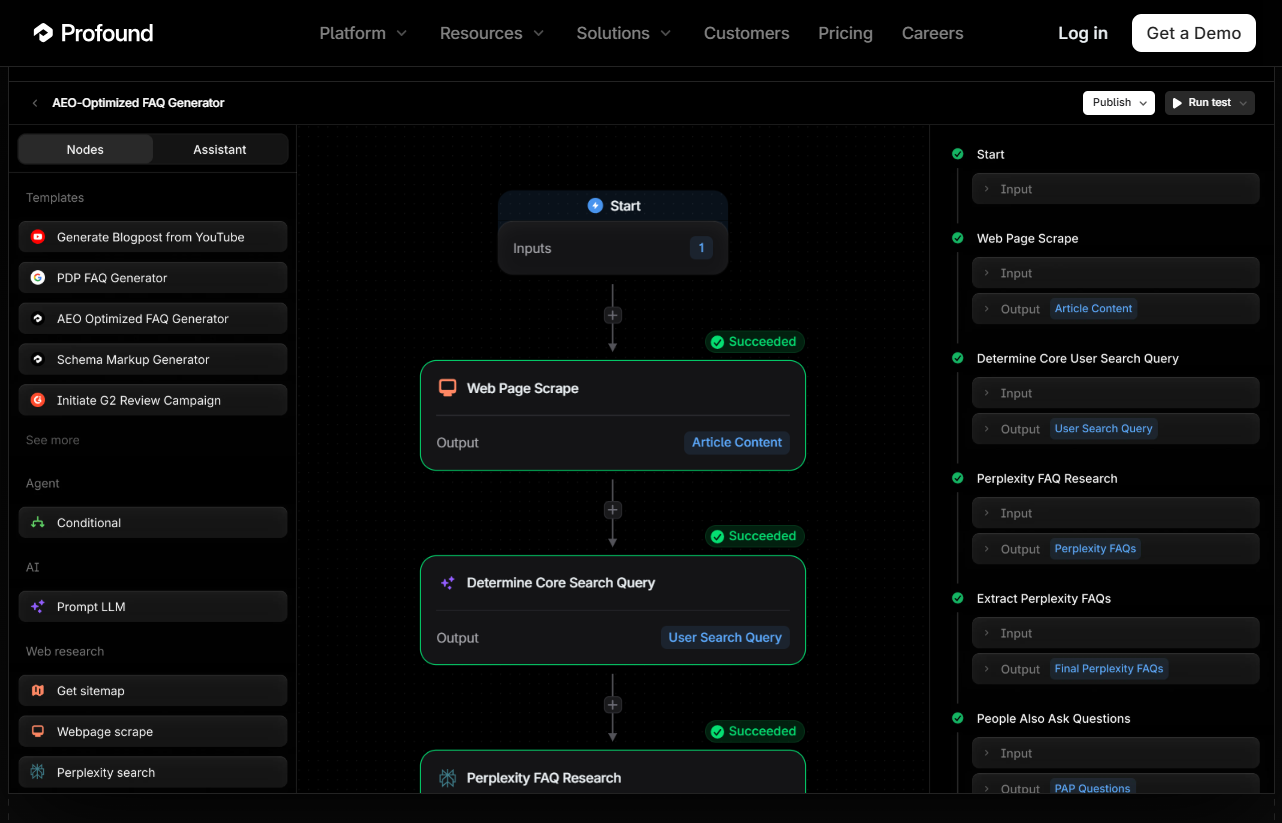1282x823 pixels.
Task: Expand the Input row under Extract Perplexity FAQs
Action: (x=1116, y=633)
